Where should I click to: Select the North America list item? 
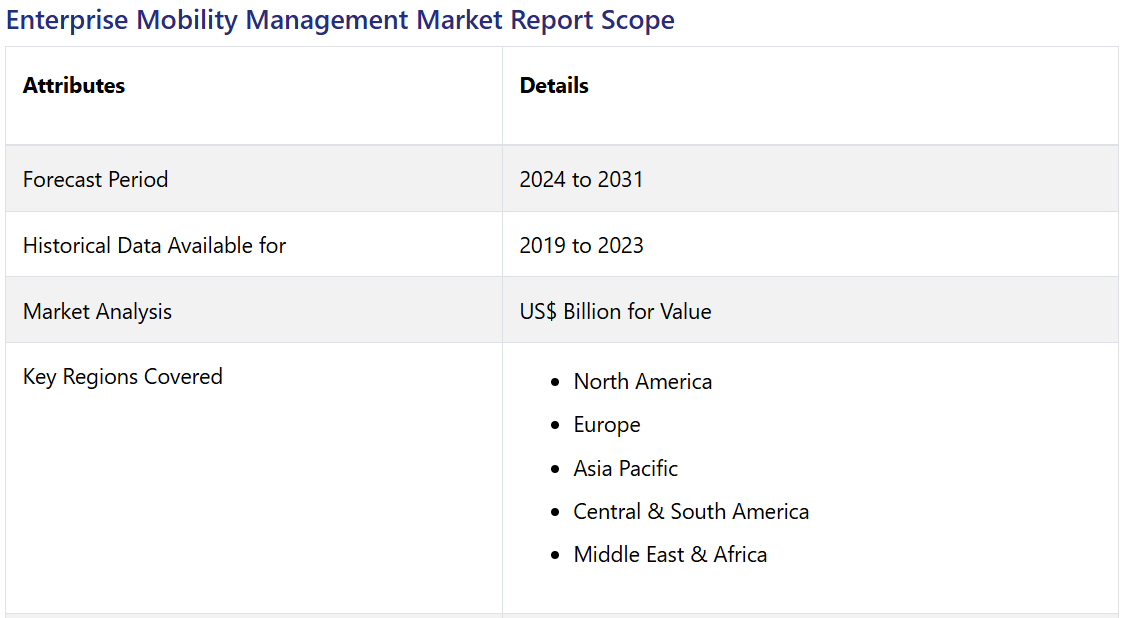point(642,382)
